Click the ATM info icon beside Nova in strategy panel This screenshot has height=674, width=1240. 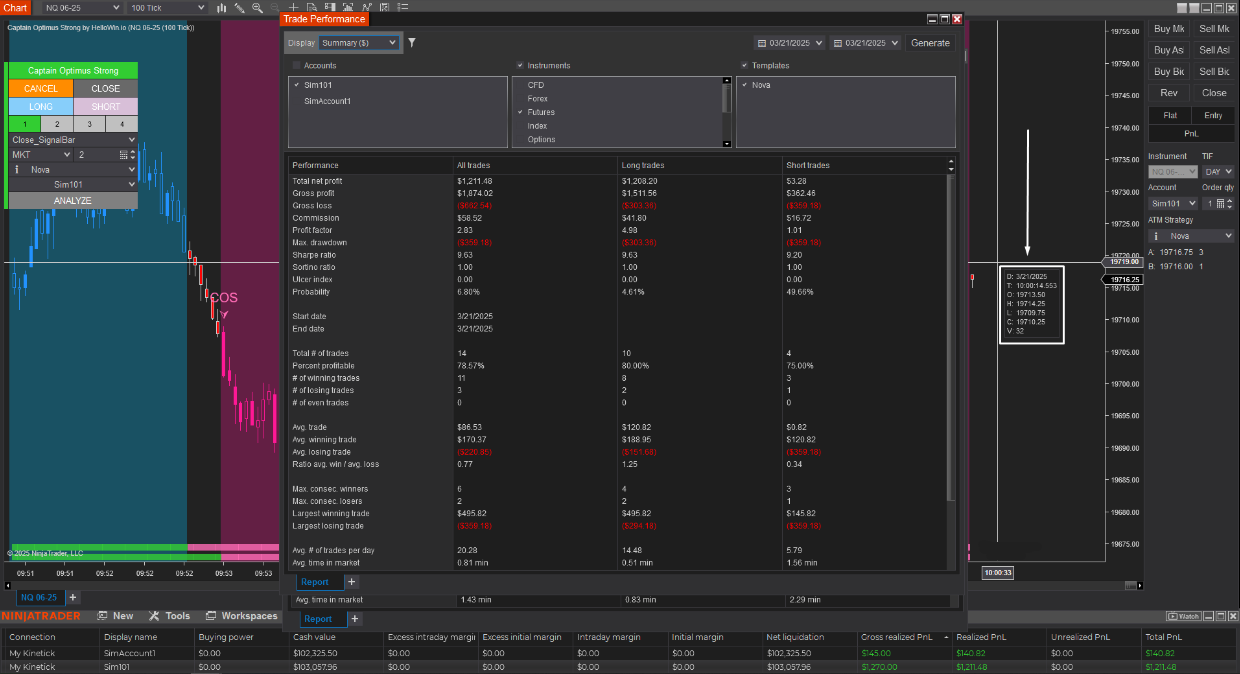(17, 170)
